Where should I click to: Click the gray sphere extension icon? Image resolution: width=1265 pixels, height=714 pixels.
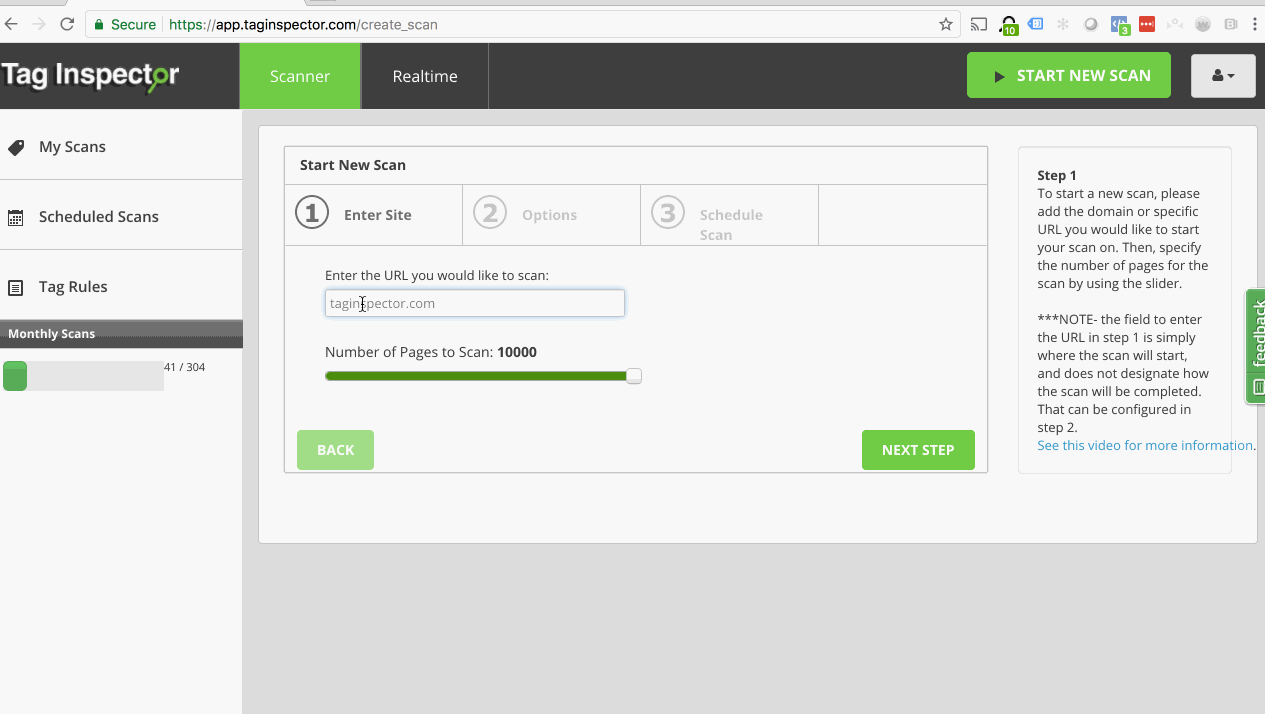coord(1092,24)
